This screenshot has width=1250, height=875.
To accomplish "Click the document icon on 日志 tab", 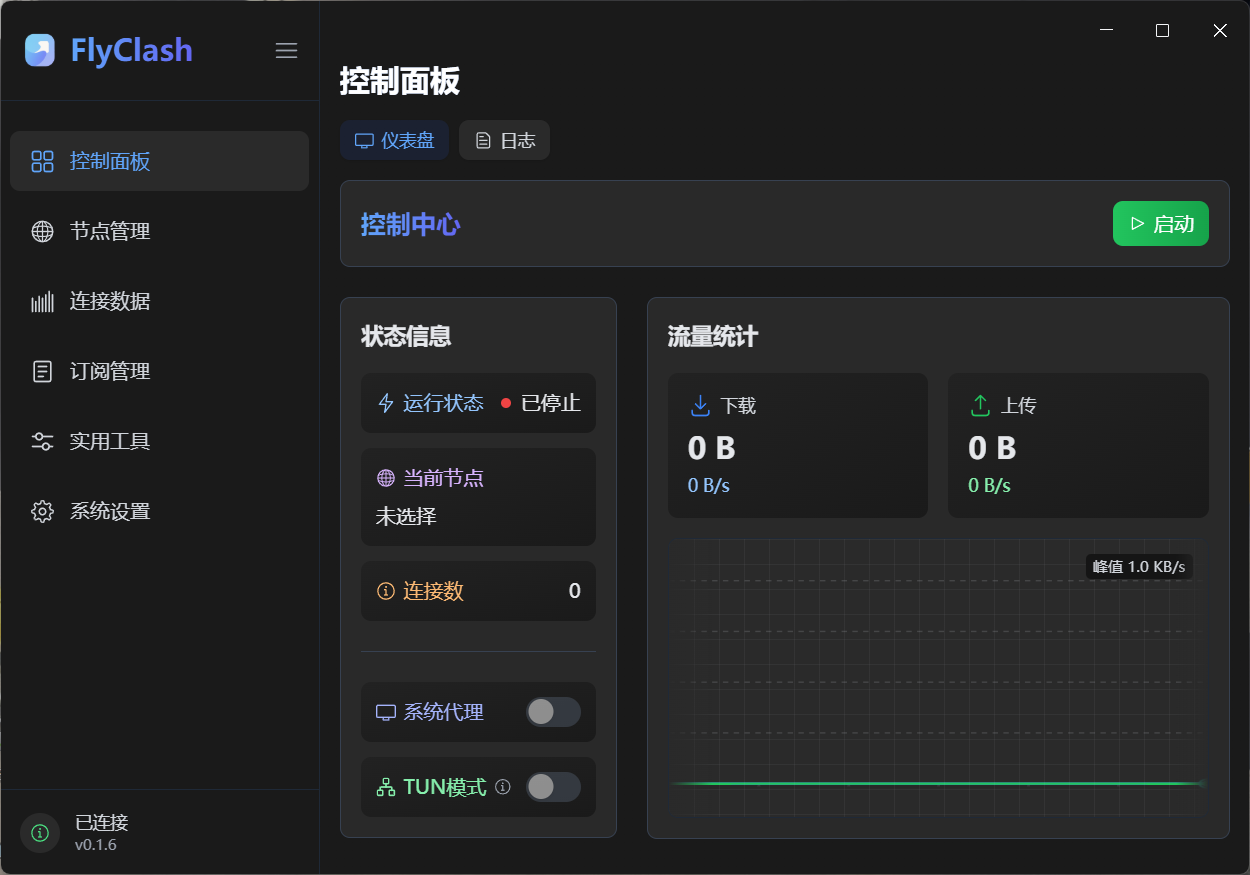I will 483,141.
